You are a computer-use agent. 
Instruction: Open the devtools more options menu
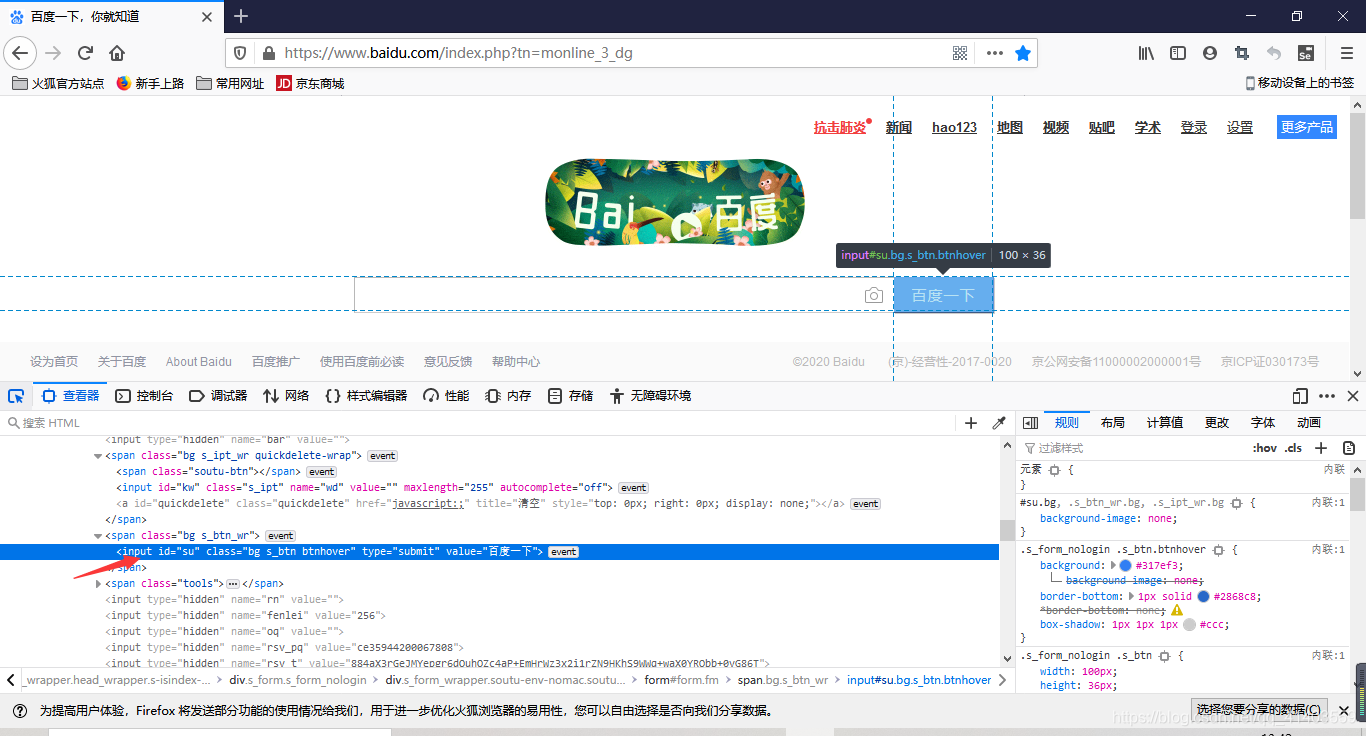1327,396
